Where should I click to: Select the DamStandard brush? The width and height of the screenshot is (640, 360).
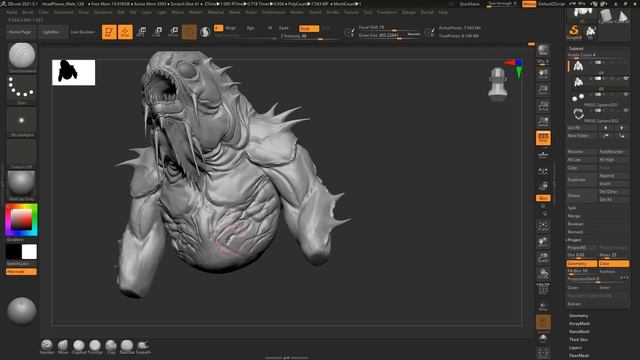click(127, 347)
